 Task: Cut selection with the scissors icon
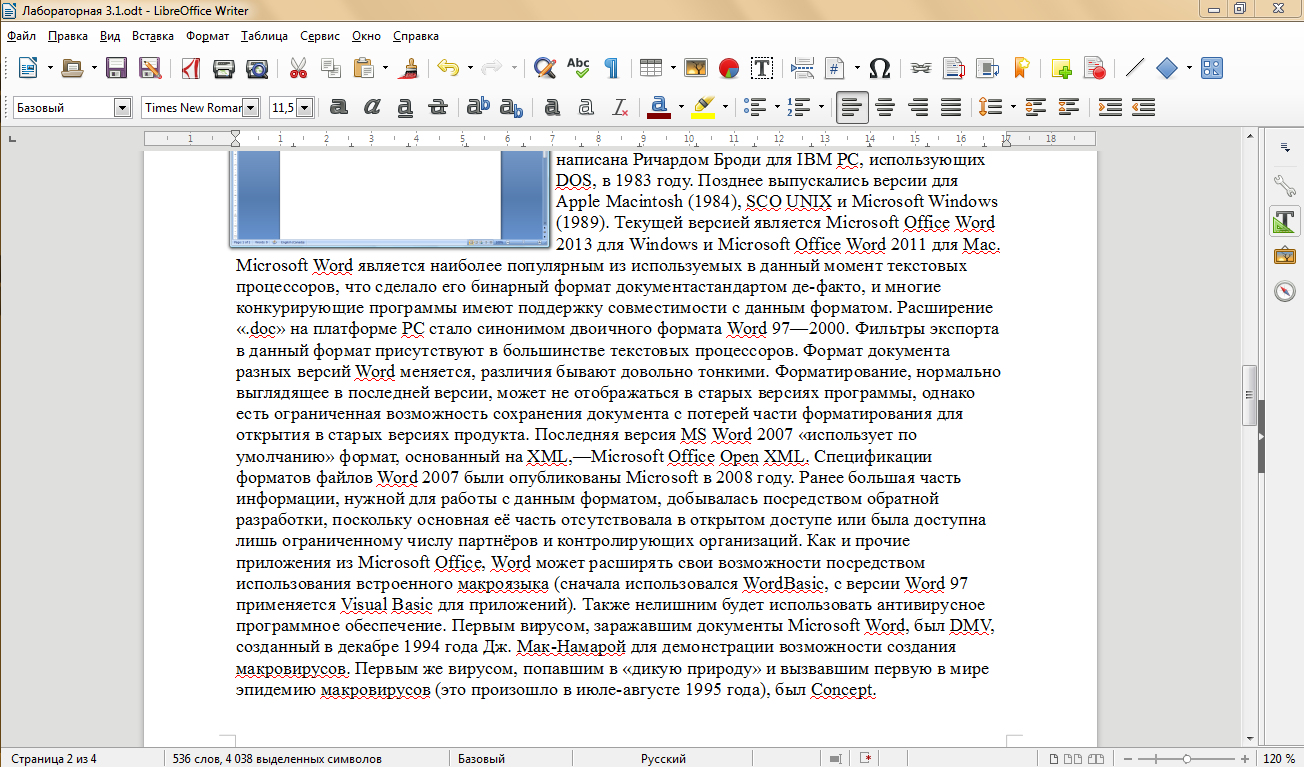click(x=297, y=68)
